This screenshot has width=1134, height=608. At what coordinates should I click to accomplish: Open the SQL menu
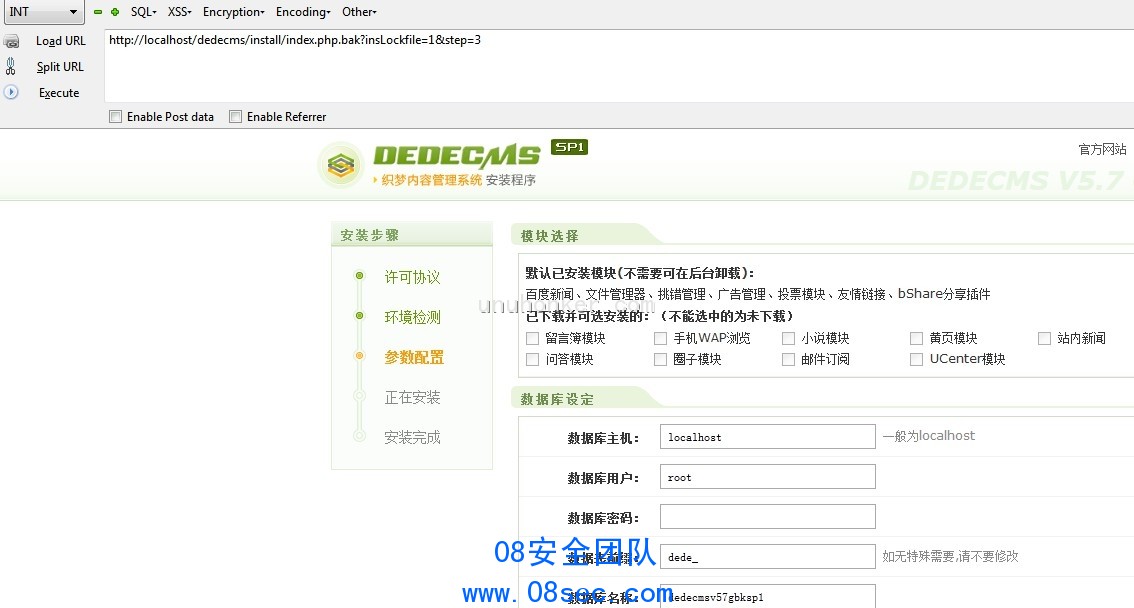143,12
